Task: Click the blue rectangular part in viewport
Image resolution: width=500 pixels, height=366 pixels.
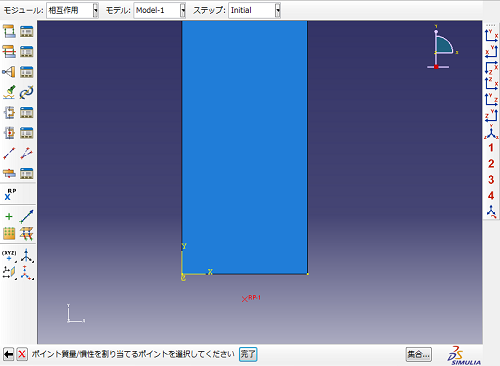Action: click(x=245, y=147)
